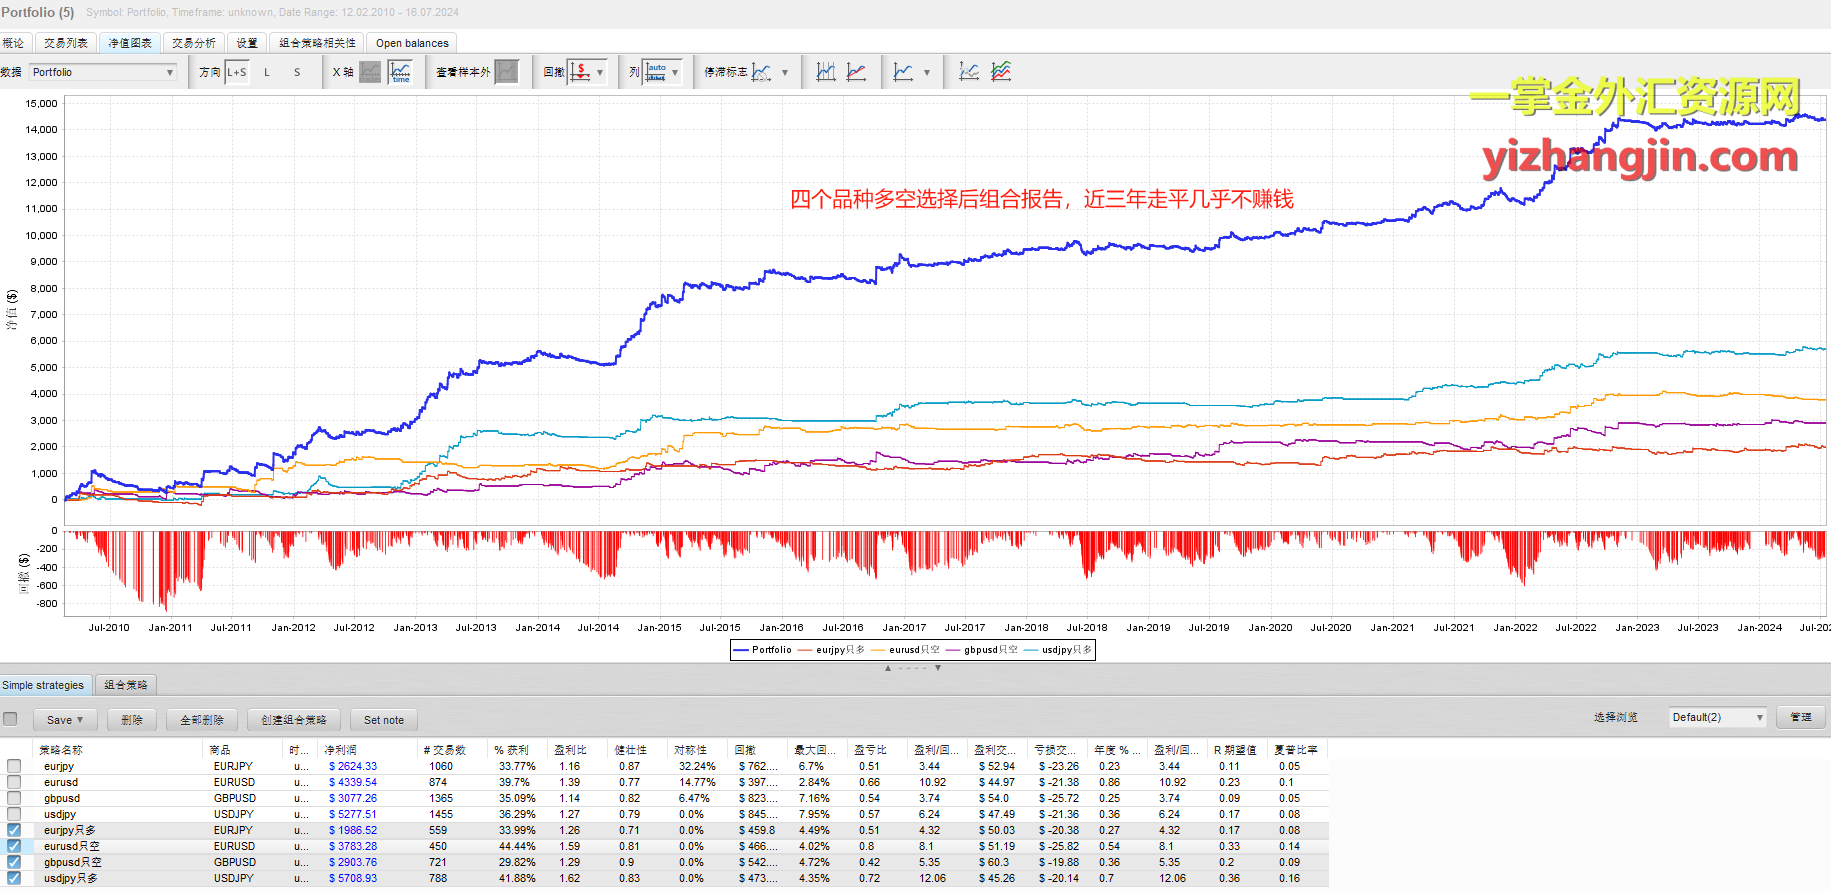1831x891 pixels.
Task: Open the Default(2) view dropdown
Action: [1718, 717]
